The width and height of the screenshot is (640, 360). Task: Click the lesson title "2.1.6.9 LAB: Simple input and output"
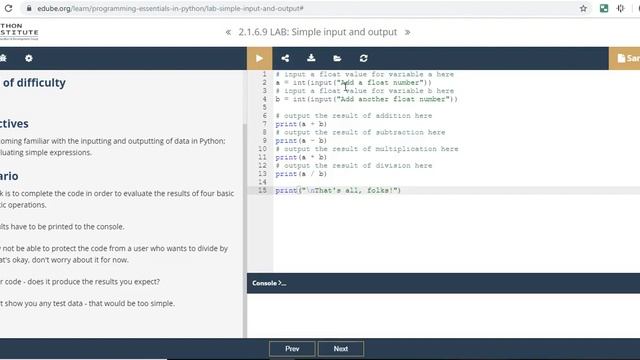tap(318, 32)
